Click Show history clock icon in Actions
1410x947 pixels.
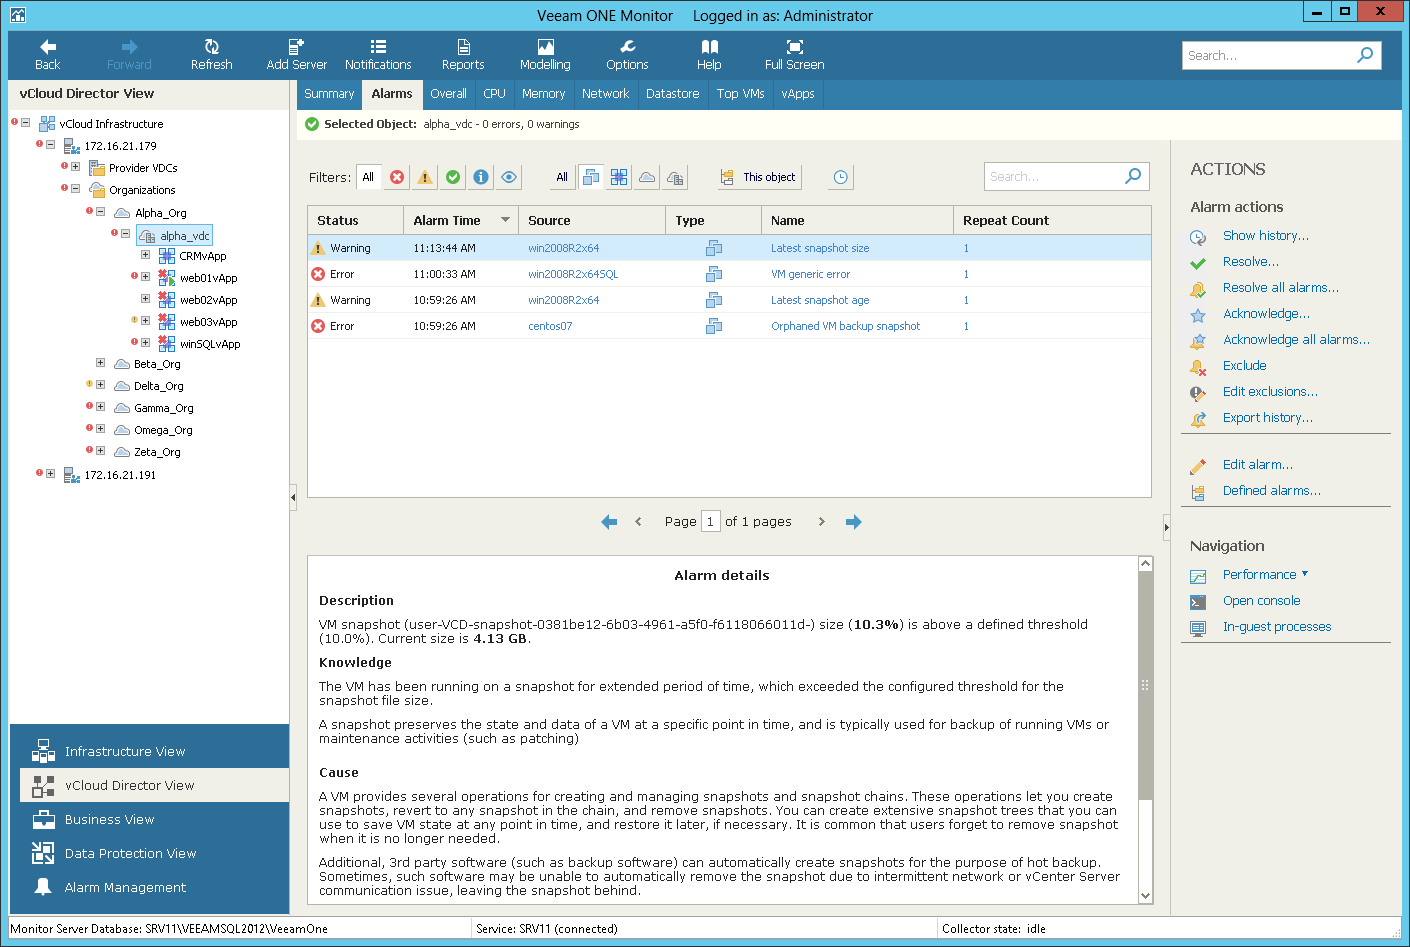(x=1198, y=236)
